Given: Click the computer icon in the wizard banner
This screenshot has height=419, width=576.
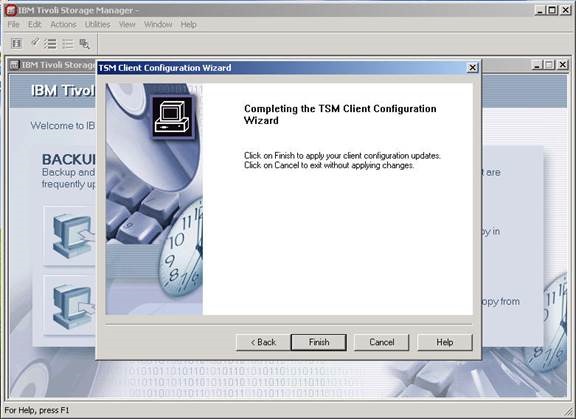Looking at the screenshot, I should (172, 117).
